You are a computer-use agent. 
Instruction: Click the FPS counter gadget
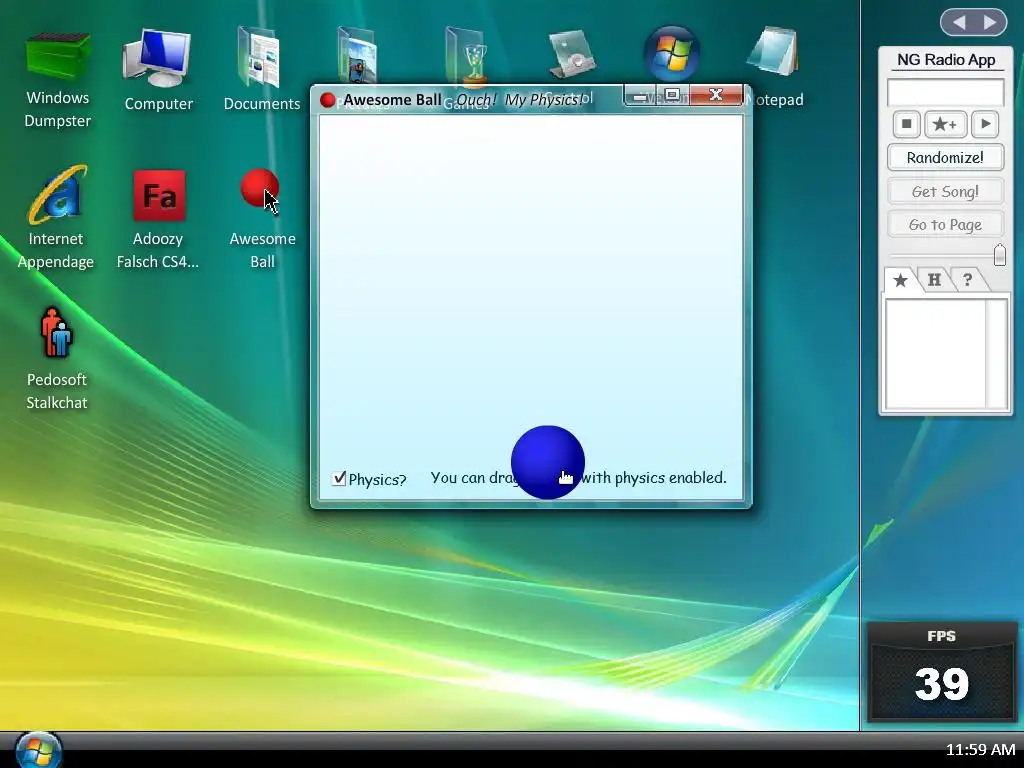click(x=941, y=671)
